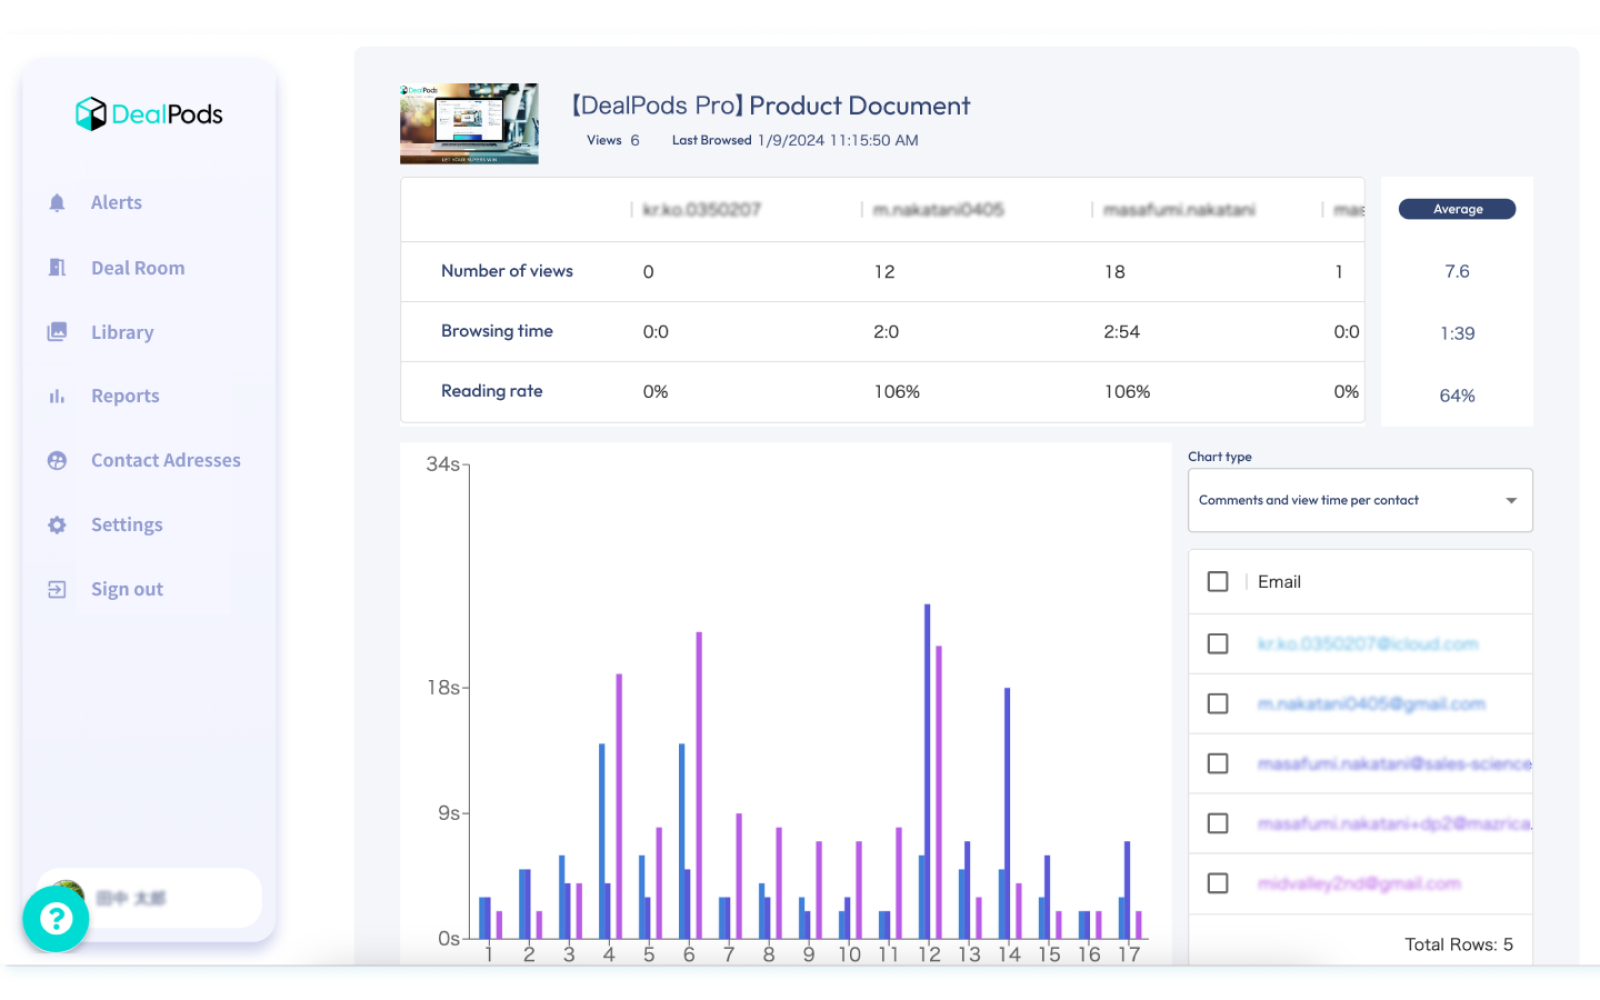Click the purple bar at page 6
1600x1000 pixels.
pyautogui.click(x=699, y=785)
